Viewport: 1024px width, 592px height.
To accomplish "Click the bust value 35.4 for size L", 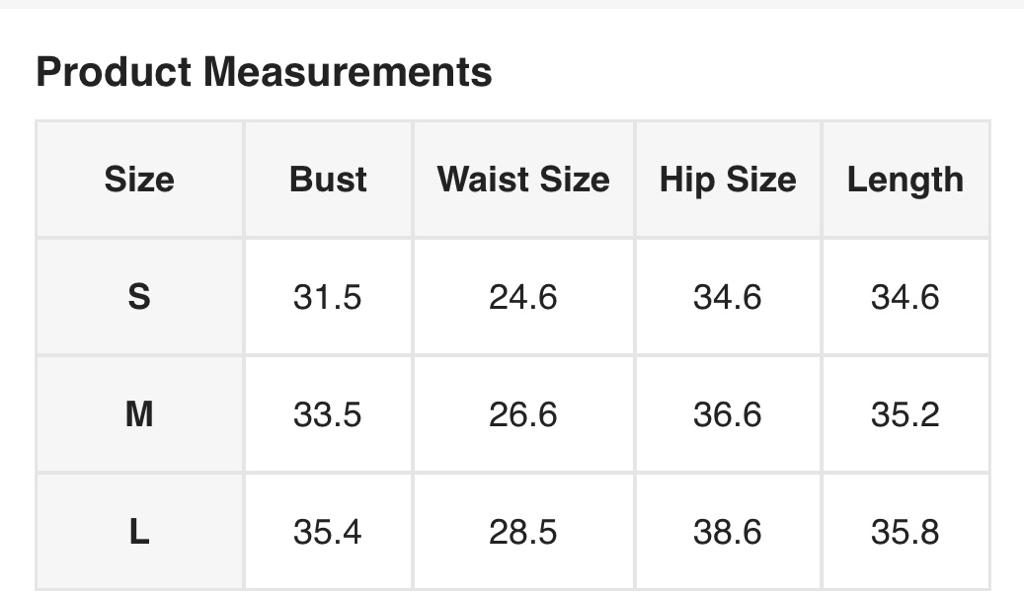I will (327, 532).
